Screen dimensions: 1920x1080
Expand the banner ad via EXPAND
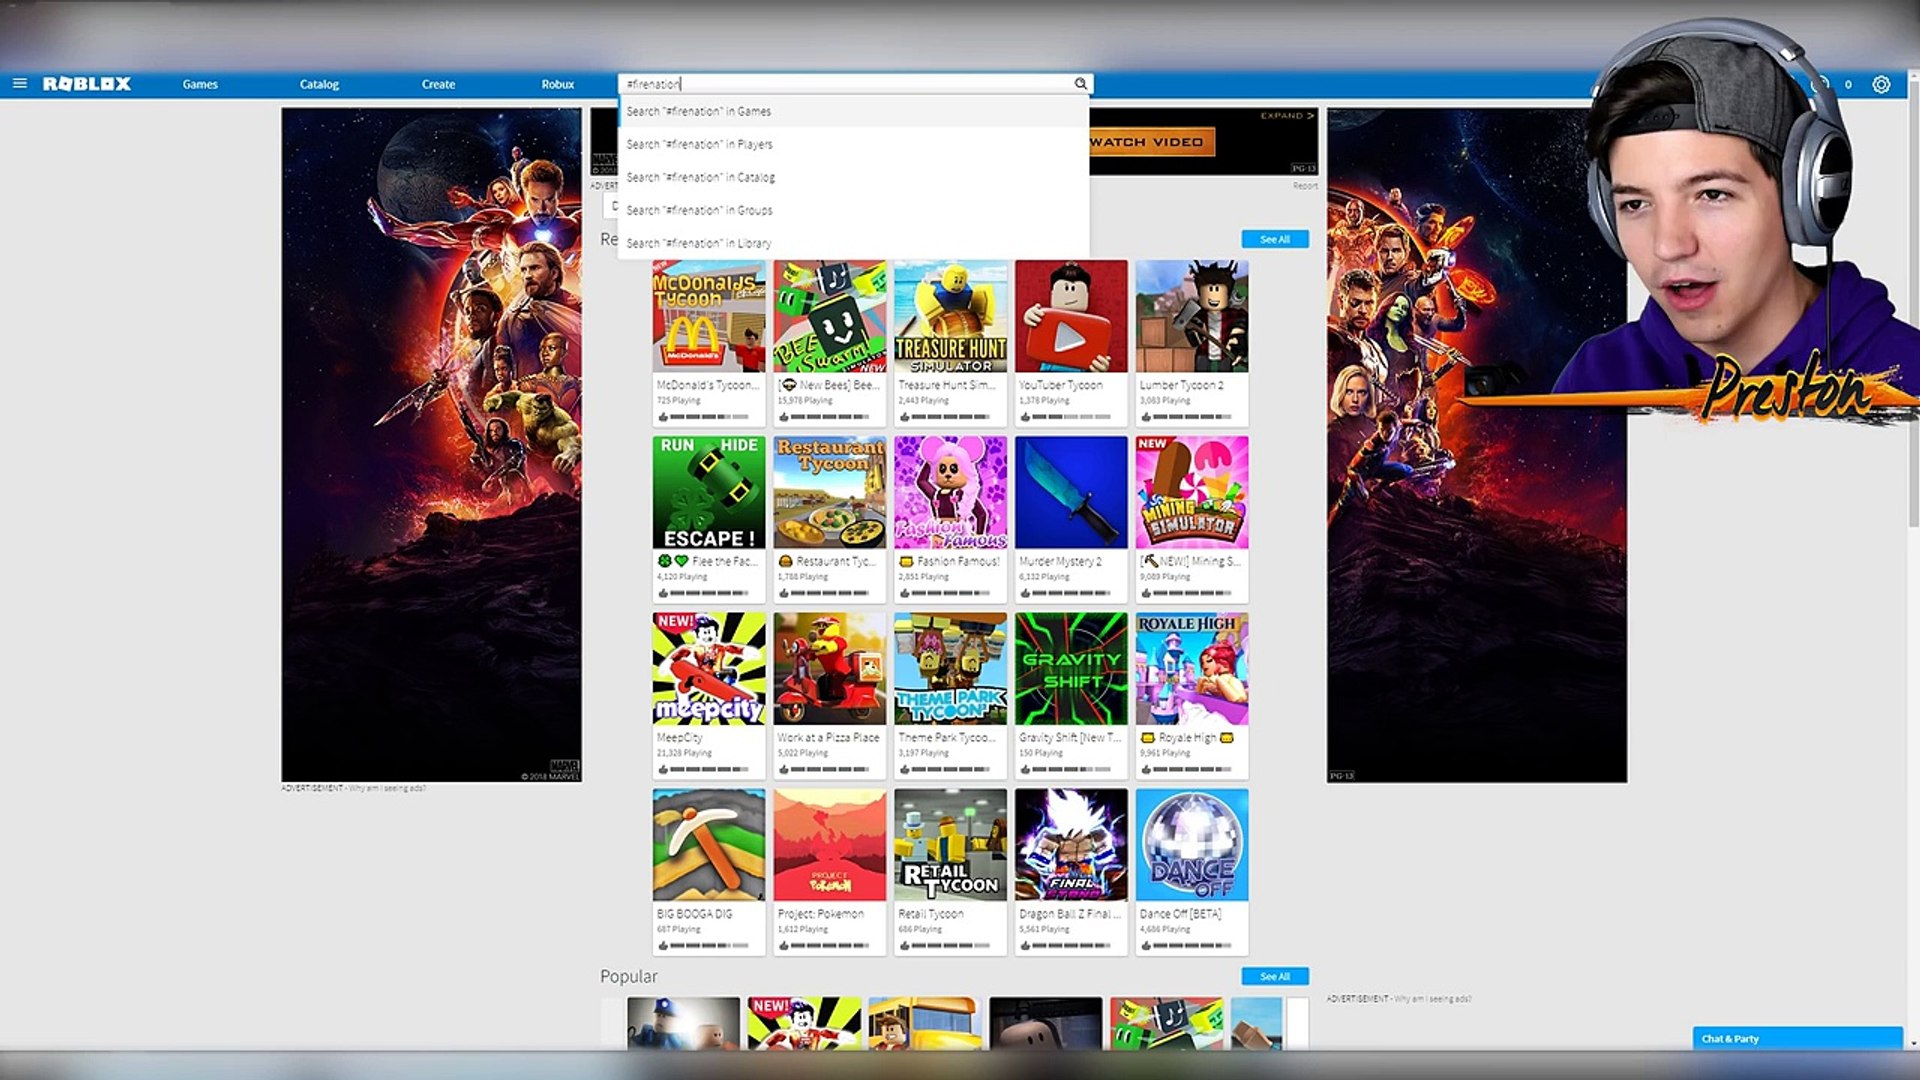pos(1287,116)
